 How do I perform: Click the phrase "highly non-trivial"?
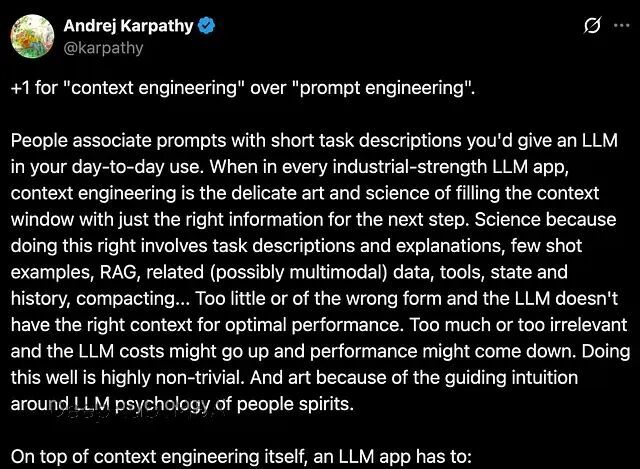pos(169,374)
